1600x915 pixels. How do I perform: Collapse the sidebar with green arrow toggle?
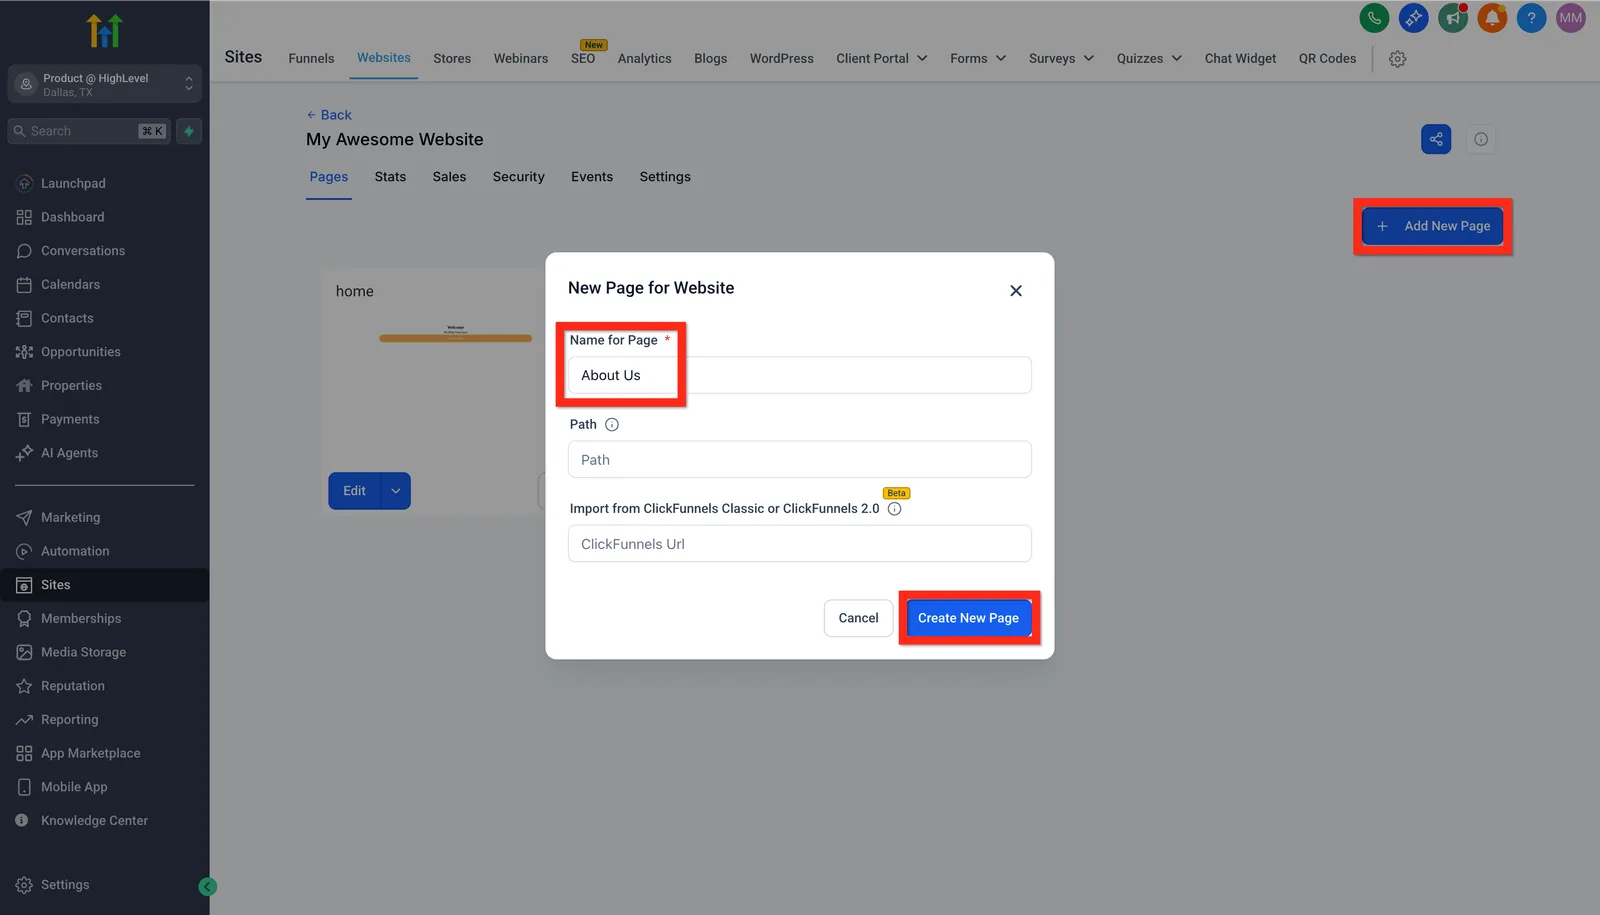pos(207,886)
